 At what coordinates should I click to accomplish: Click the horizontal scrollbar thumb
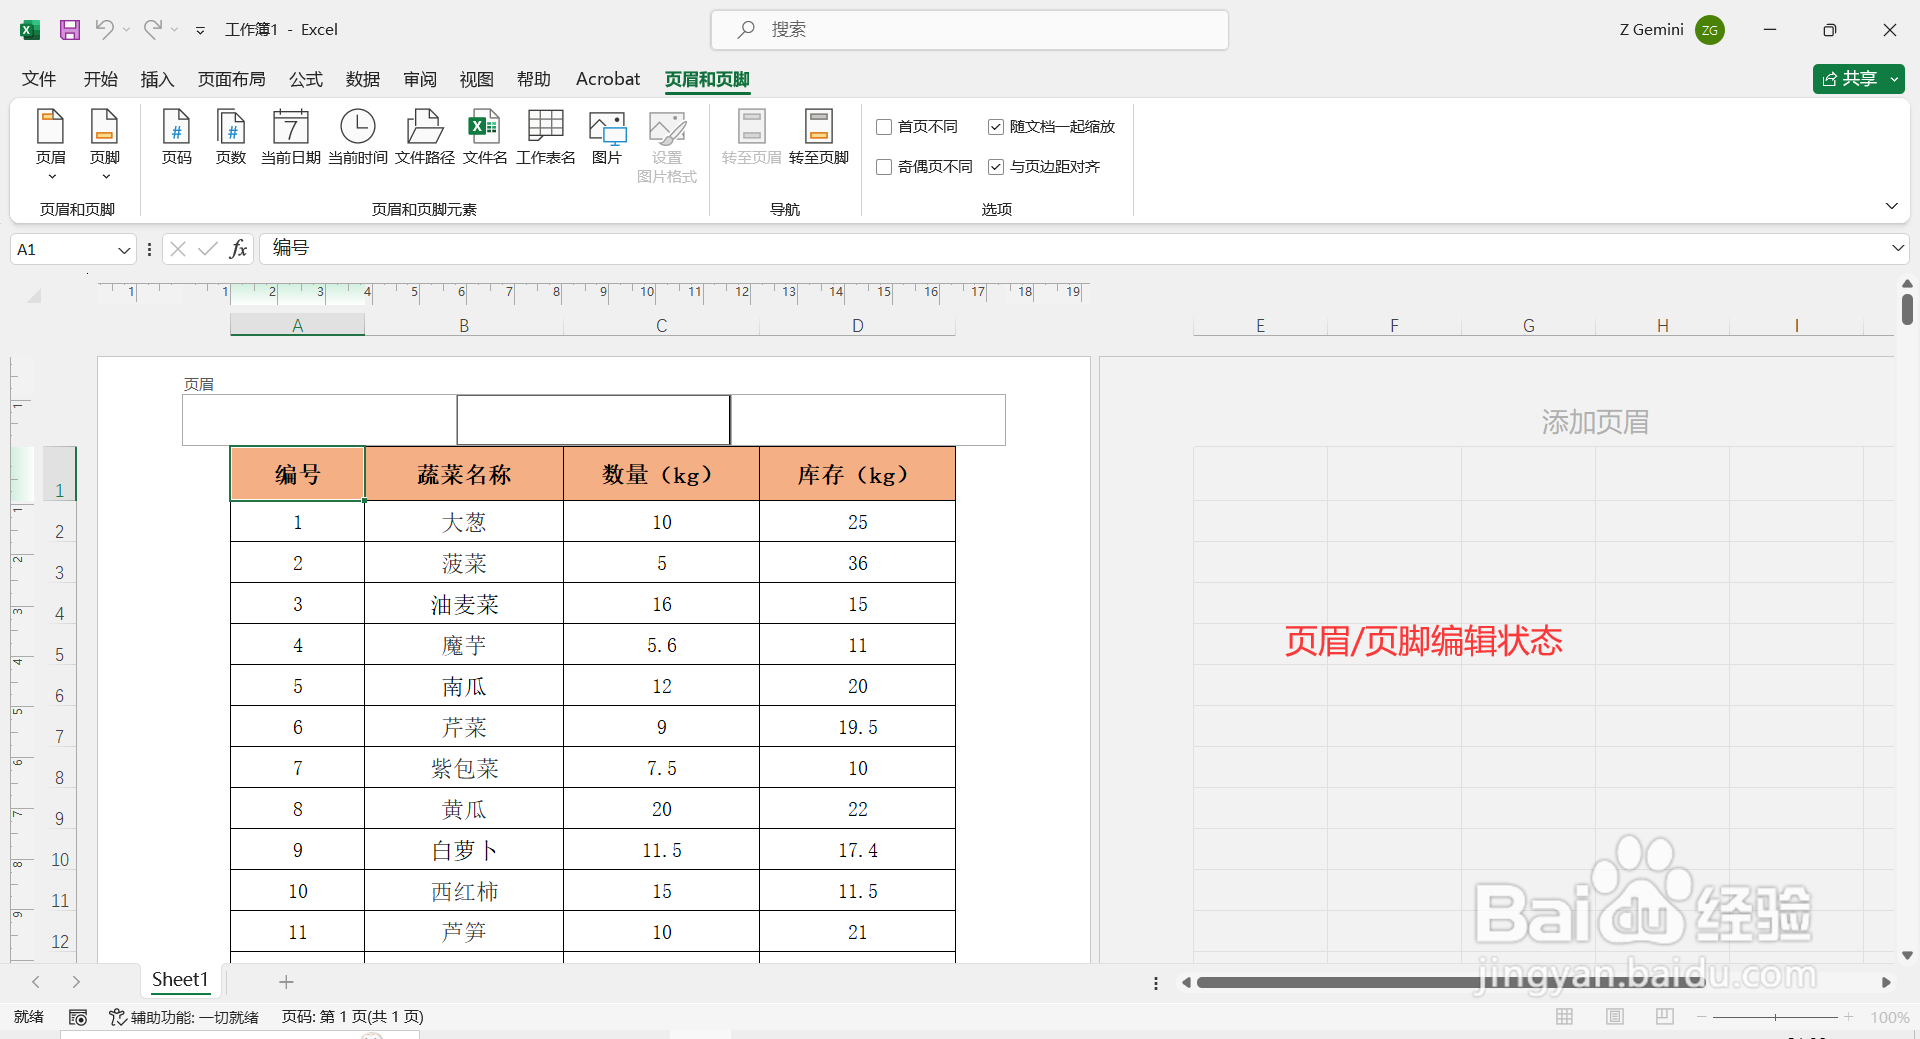coord(1450,983)
